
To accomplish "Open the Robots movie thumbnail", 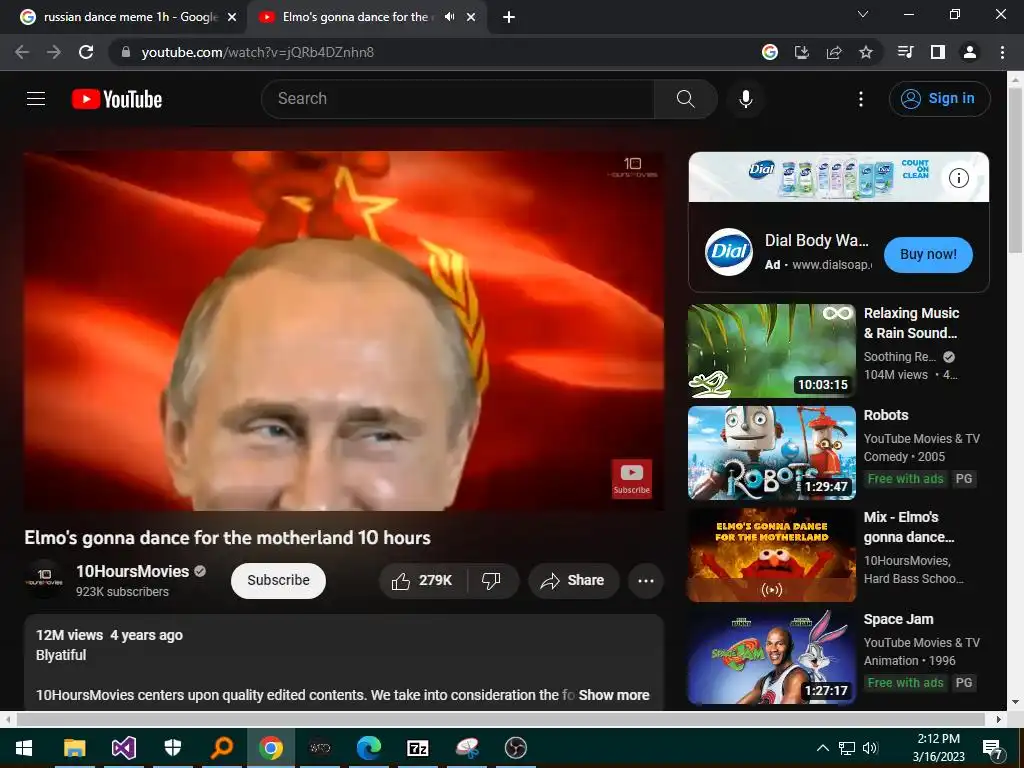I will (x=772, y=453).
